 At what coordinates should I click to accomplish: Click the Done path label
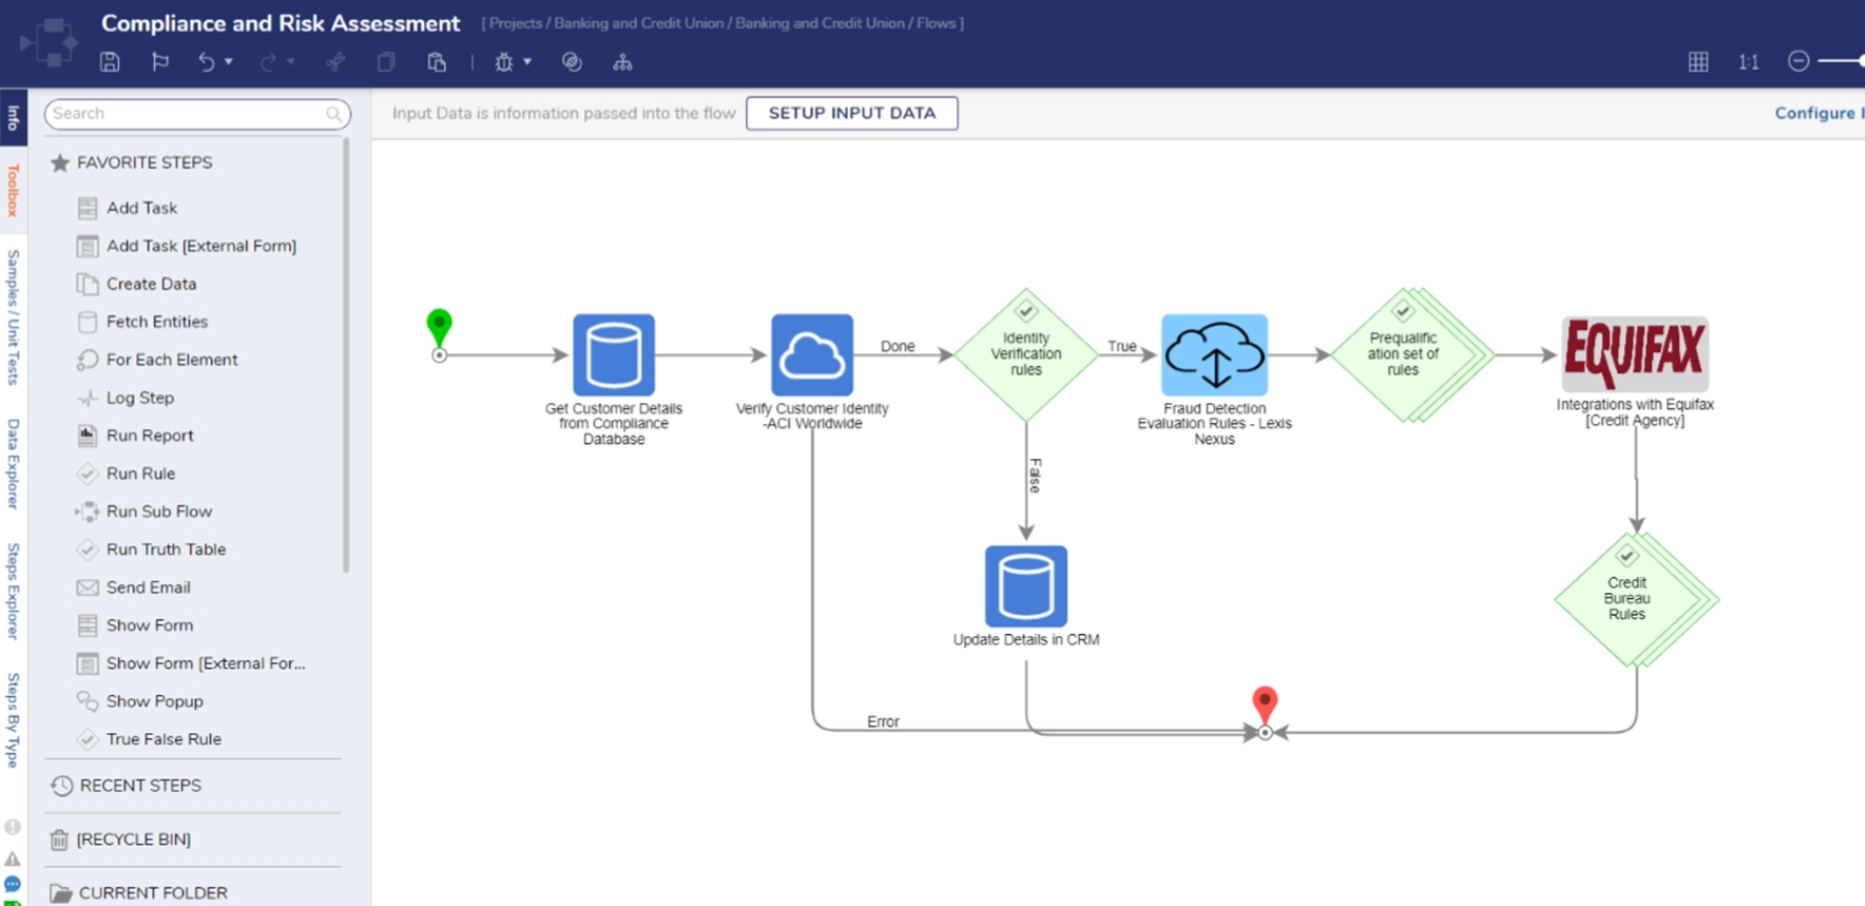897,346
